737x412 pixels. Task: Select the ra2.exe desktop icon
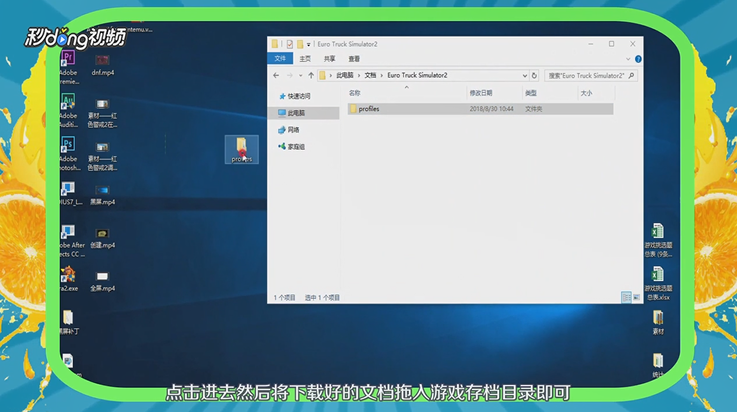[69, 279]
